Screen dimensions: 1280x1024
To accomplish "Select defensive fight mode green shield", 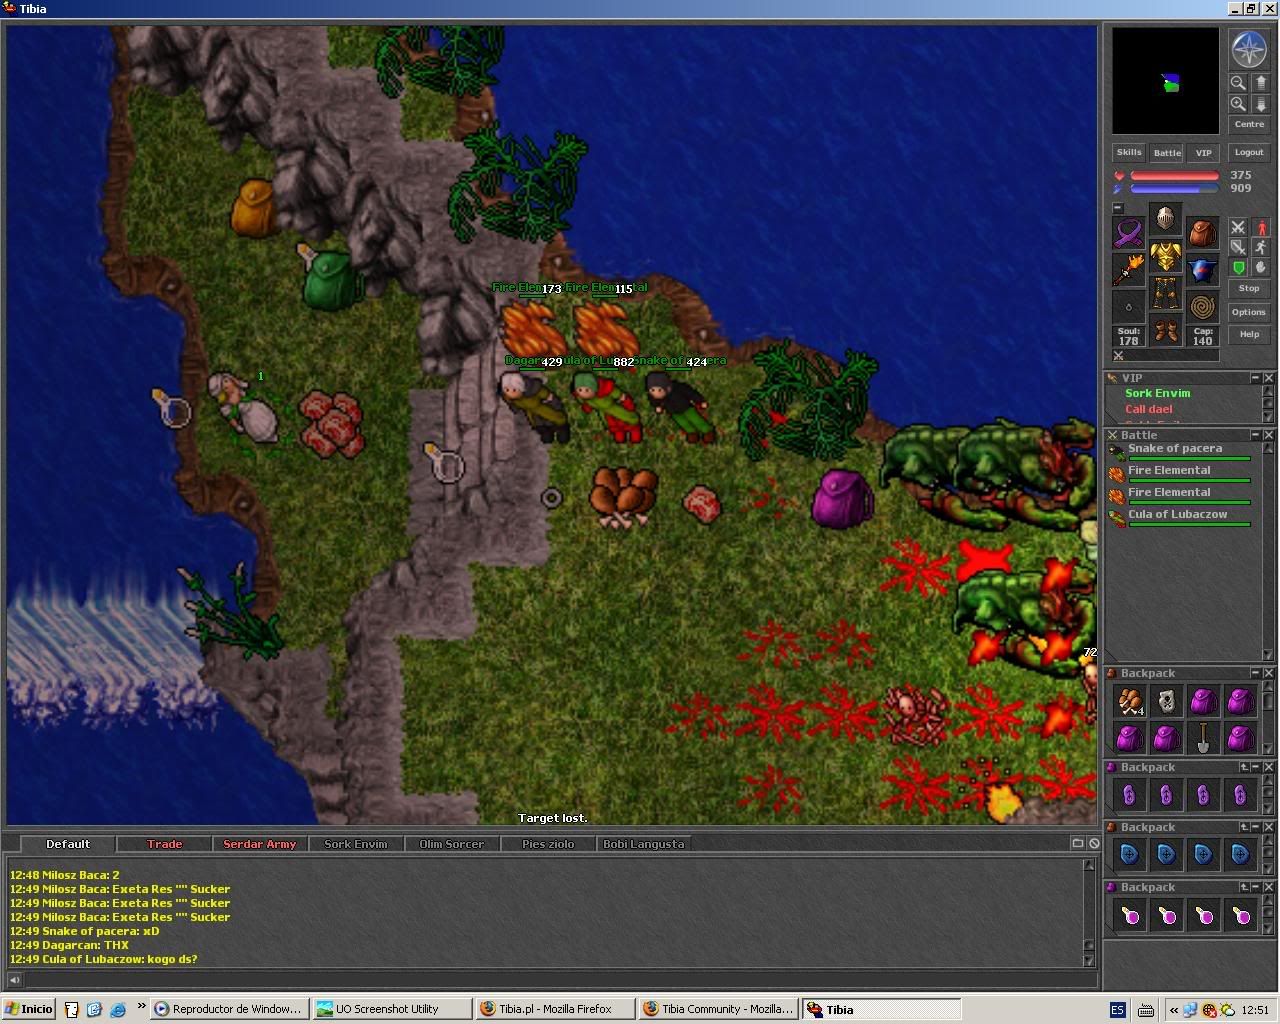I will [x=1238, y=267].
